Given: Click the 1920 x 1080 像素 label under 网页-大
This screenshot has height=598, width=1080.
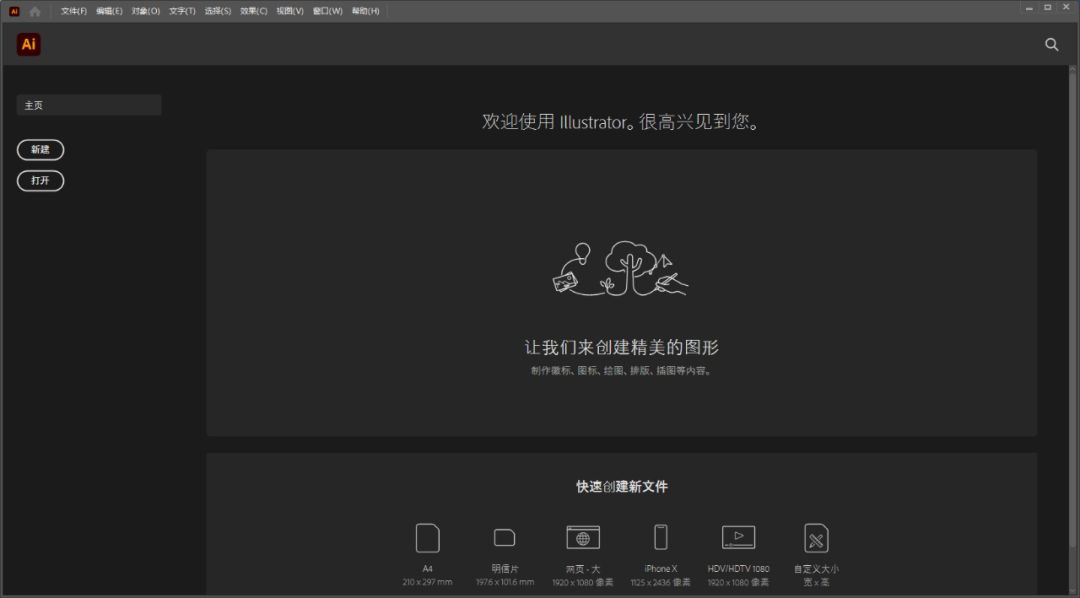Looking at the screenshot, I should [583, 582].
